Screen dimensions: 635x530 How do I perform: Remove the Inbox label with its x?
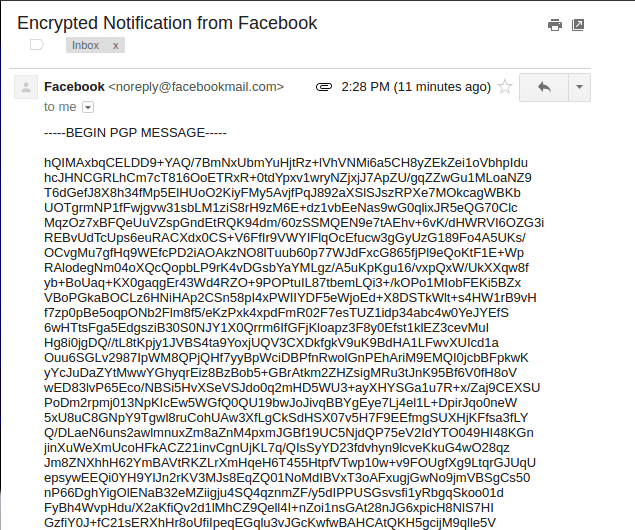[x=115, y=45]
